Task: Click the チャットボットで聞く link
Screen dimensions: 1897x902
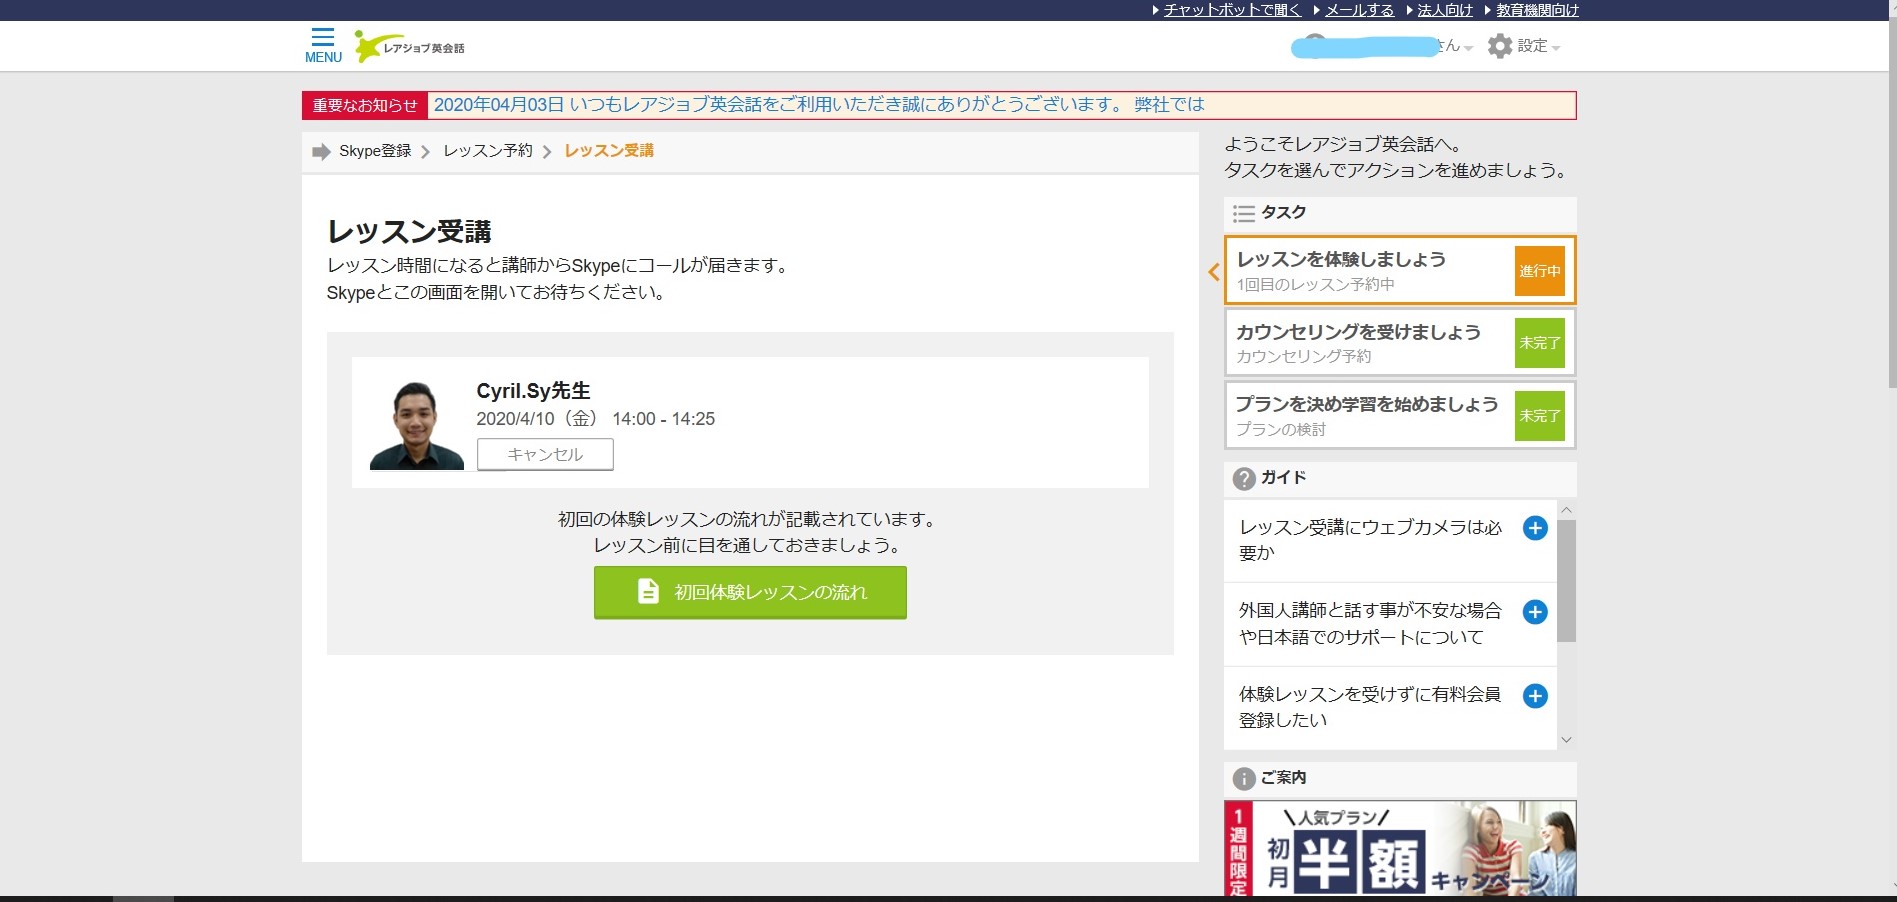Action: [1231, 10]
